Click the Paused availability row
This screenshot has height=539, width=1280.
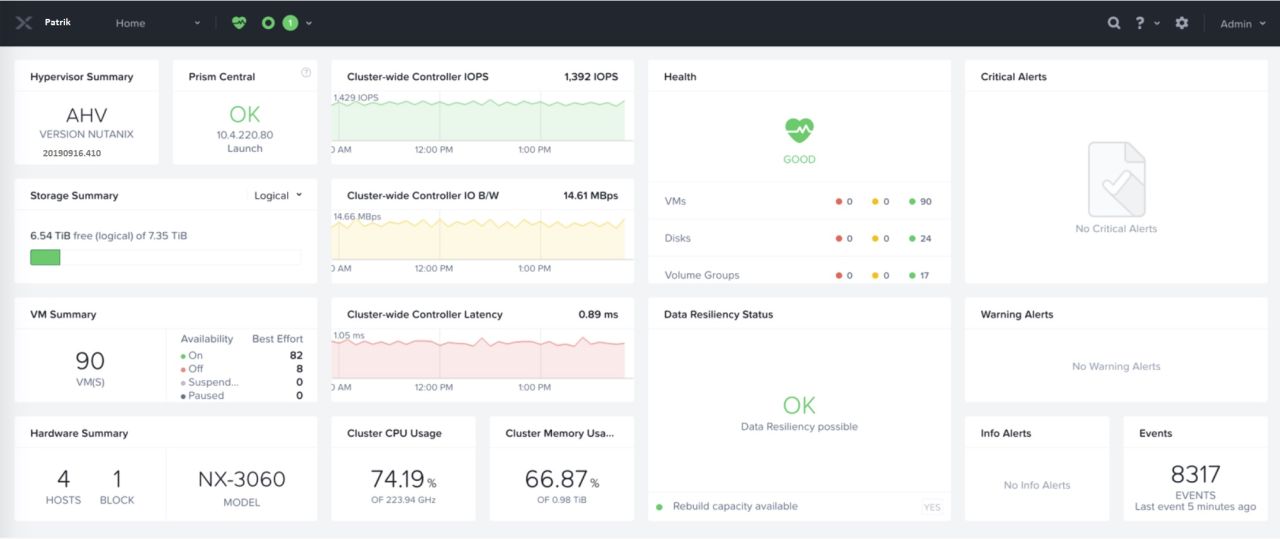click(x=241, y=396)
